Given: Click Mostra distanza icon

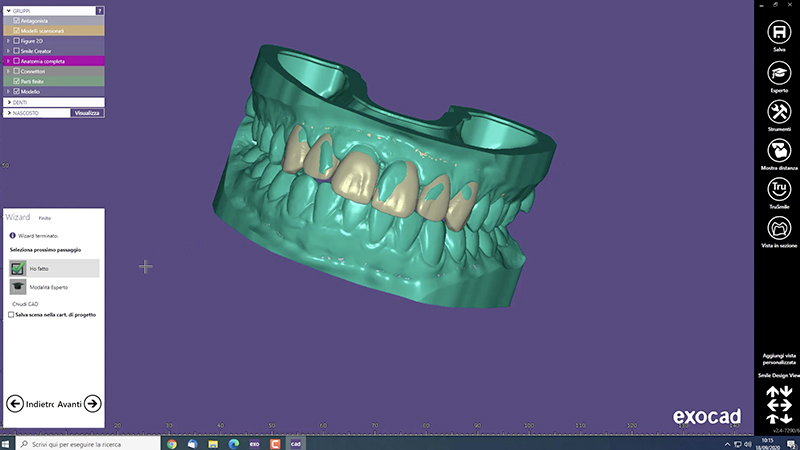Looking at the screenshot, I should [778, 150].
